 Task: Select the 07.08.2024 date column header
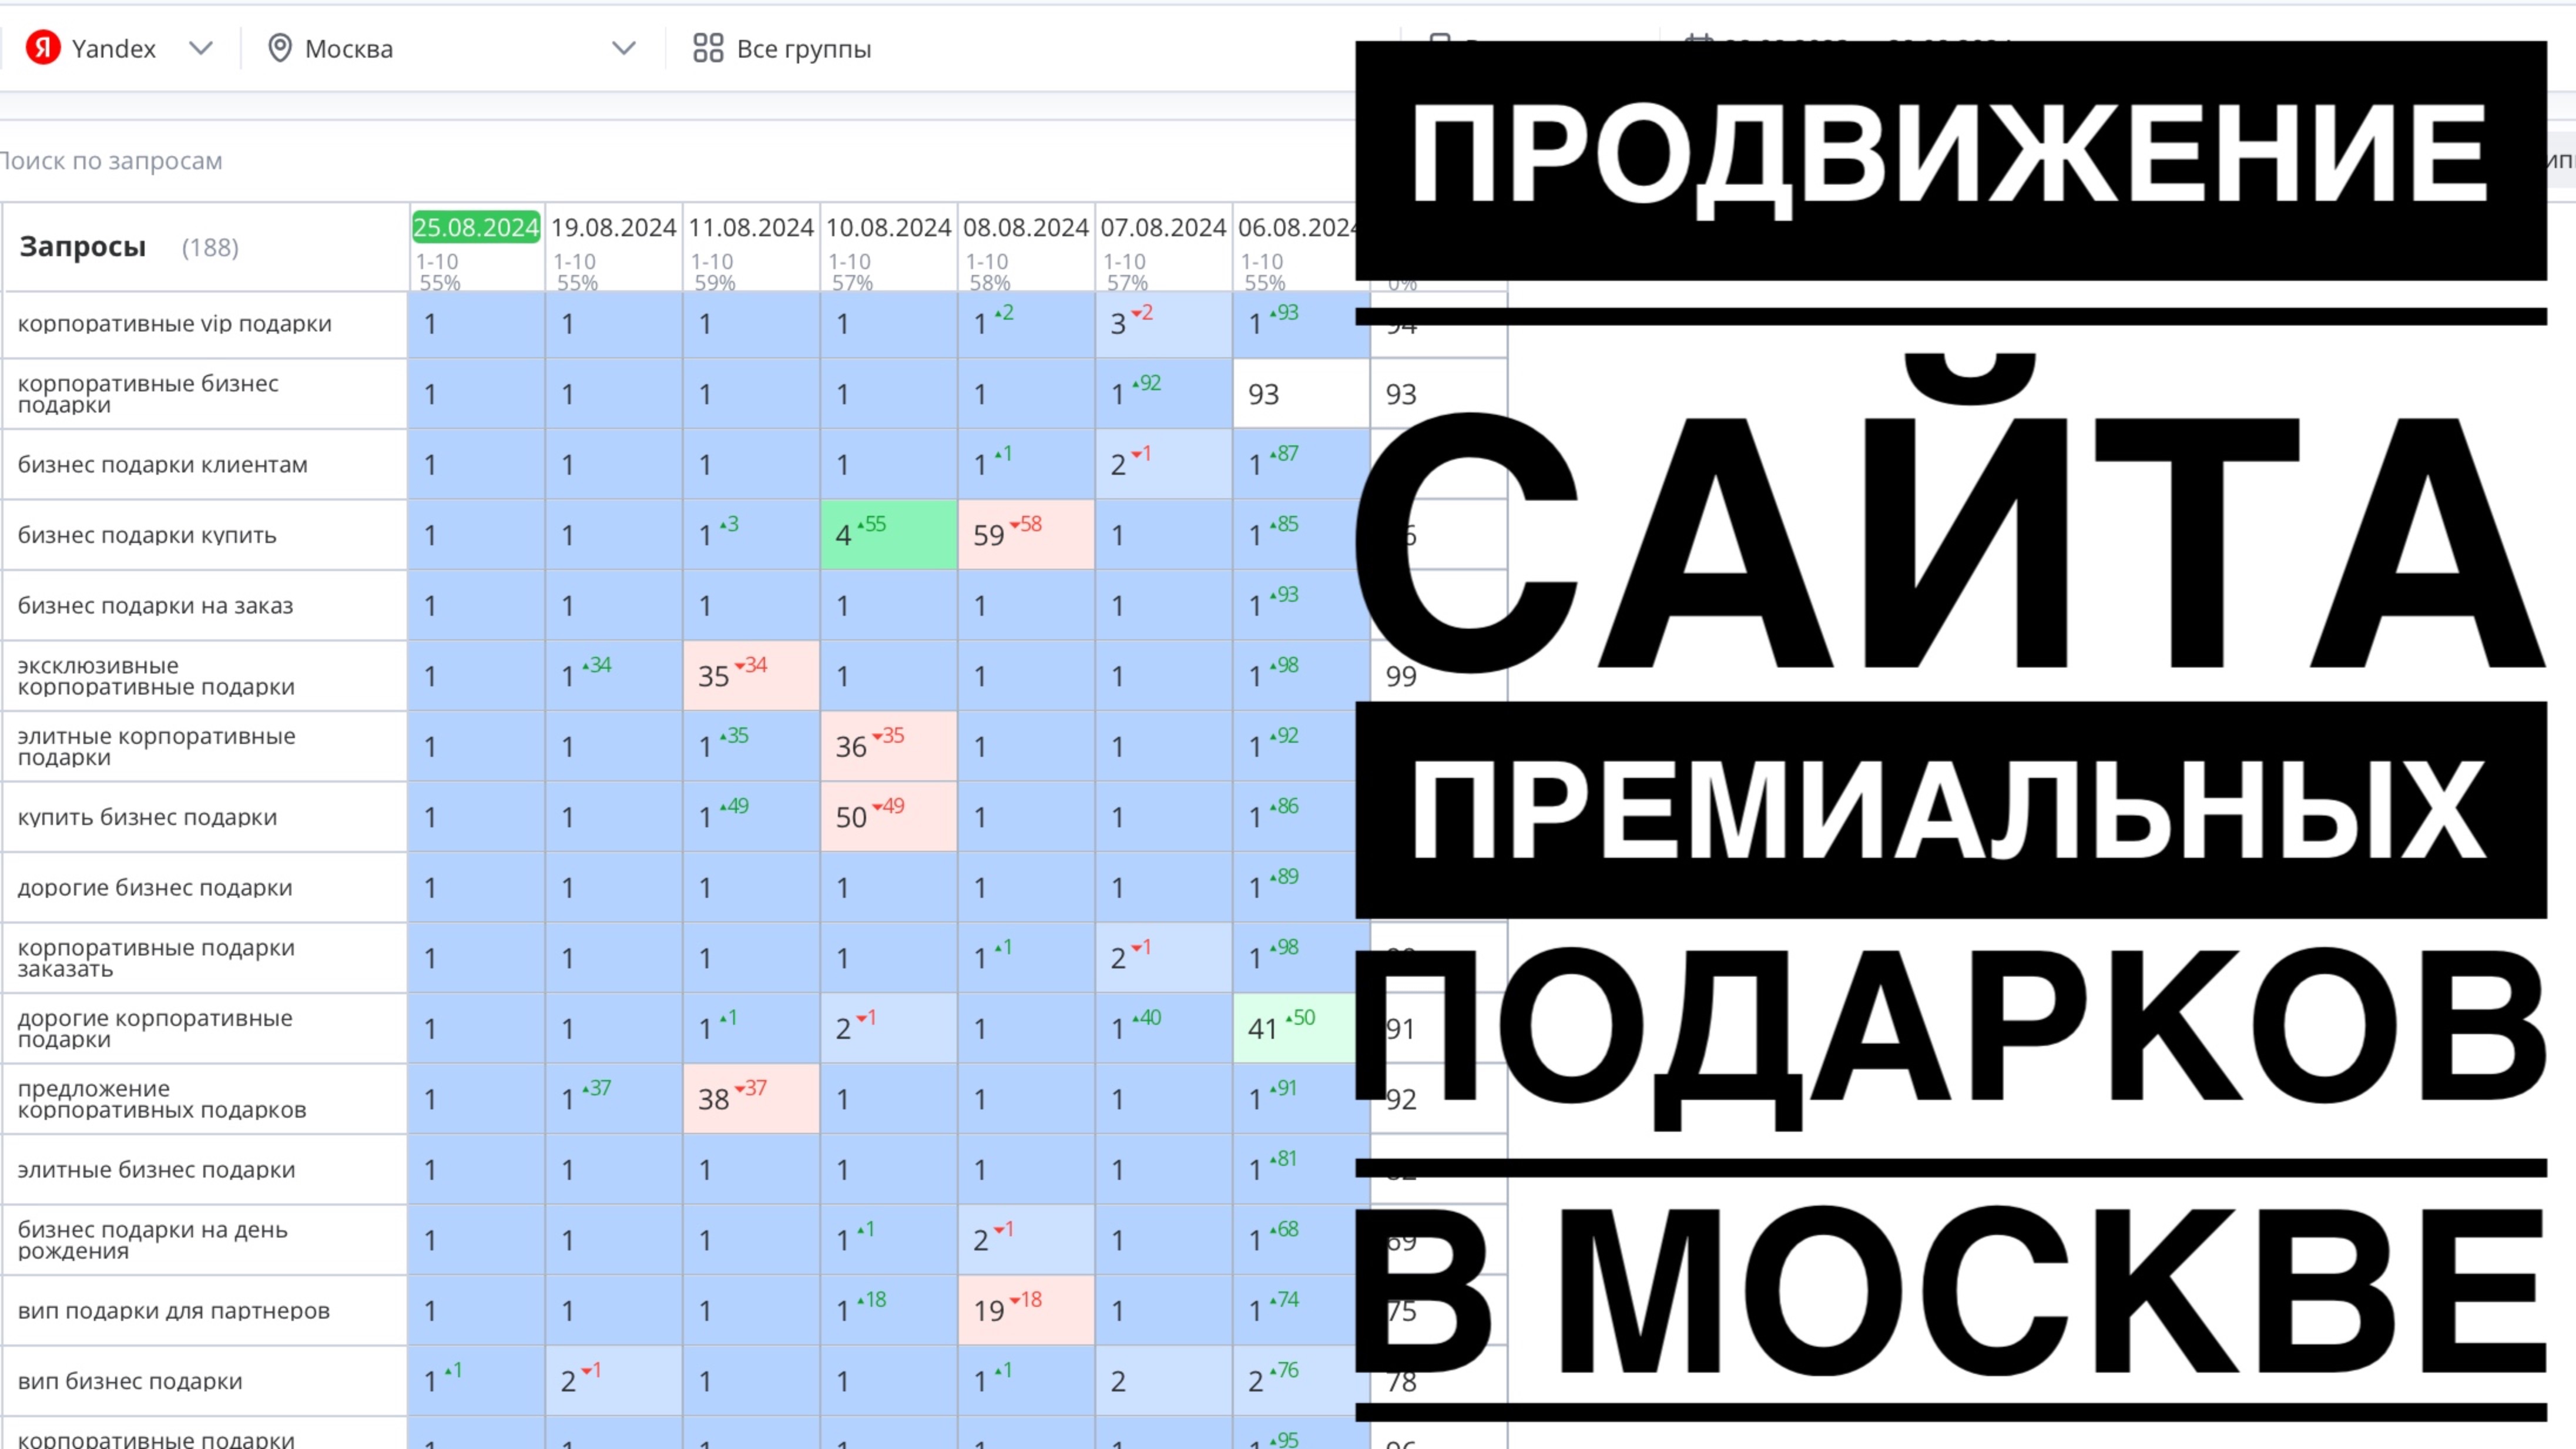1163,228
